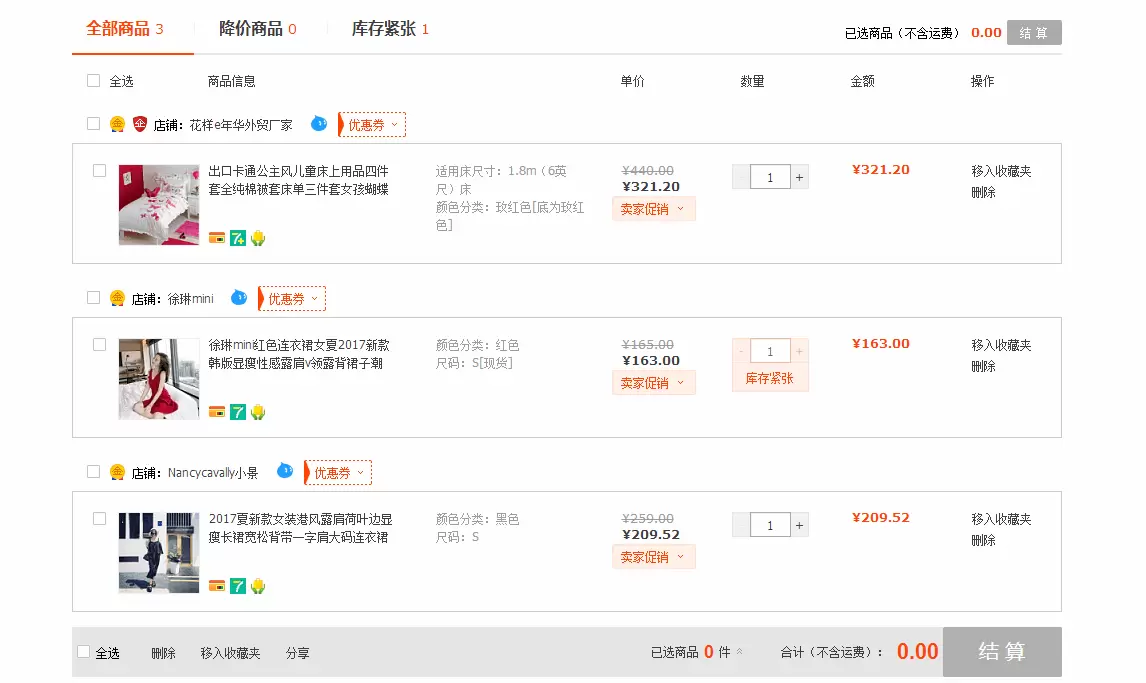The width and height of the screenshot is (1146, 683).
Task: Select all items from shop Nancycavally小景
Action: [94, 472]
